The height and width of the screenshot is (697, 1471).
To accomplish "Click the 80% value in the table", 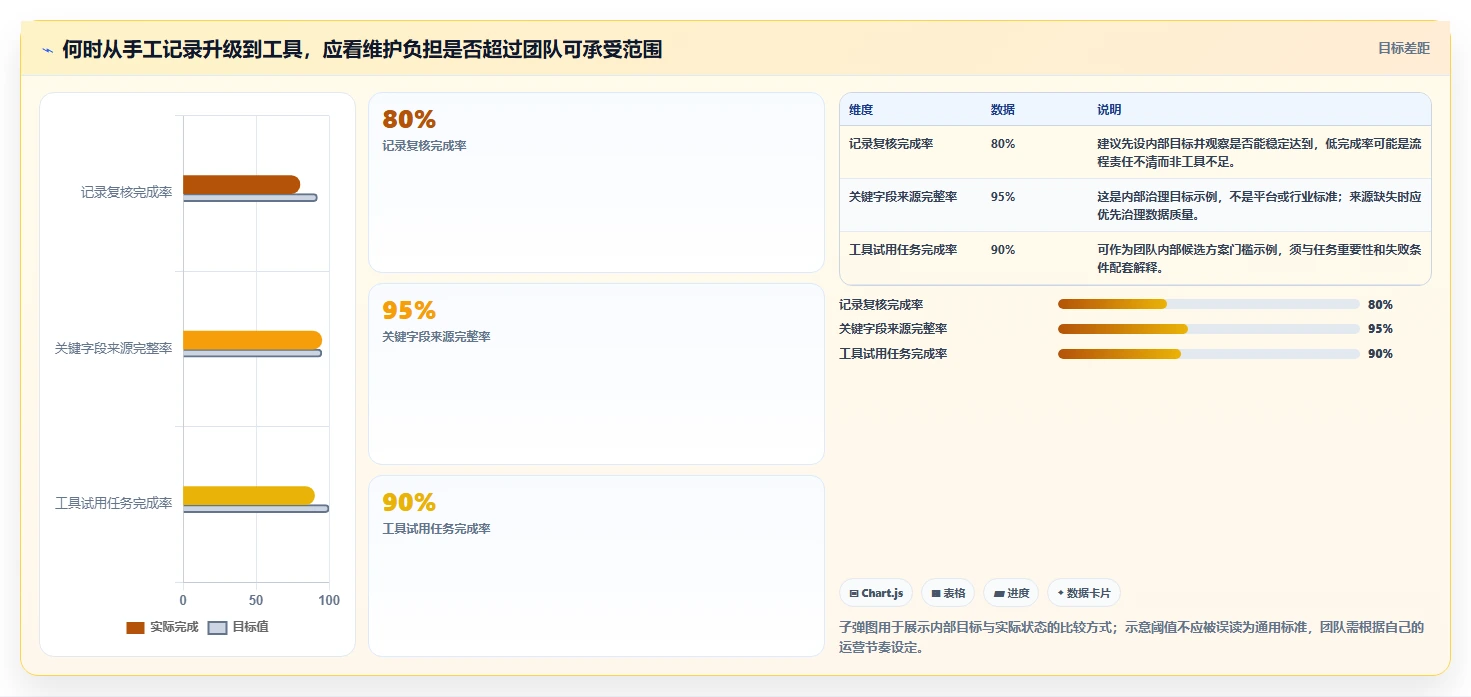I will pos(1003,144).
